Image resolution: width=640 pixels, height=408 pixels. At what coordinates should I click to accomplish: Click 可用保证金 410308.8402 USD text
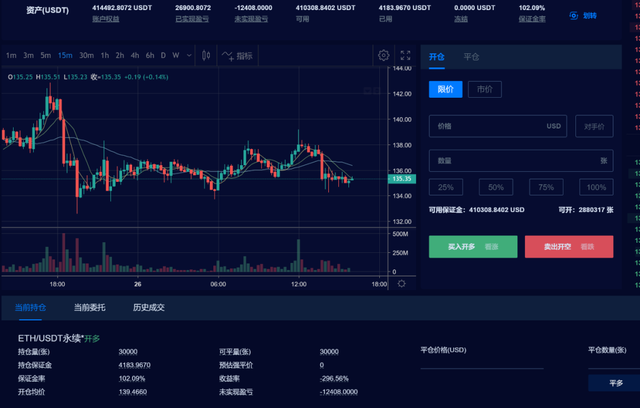point(476,210)
